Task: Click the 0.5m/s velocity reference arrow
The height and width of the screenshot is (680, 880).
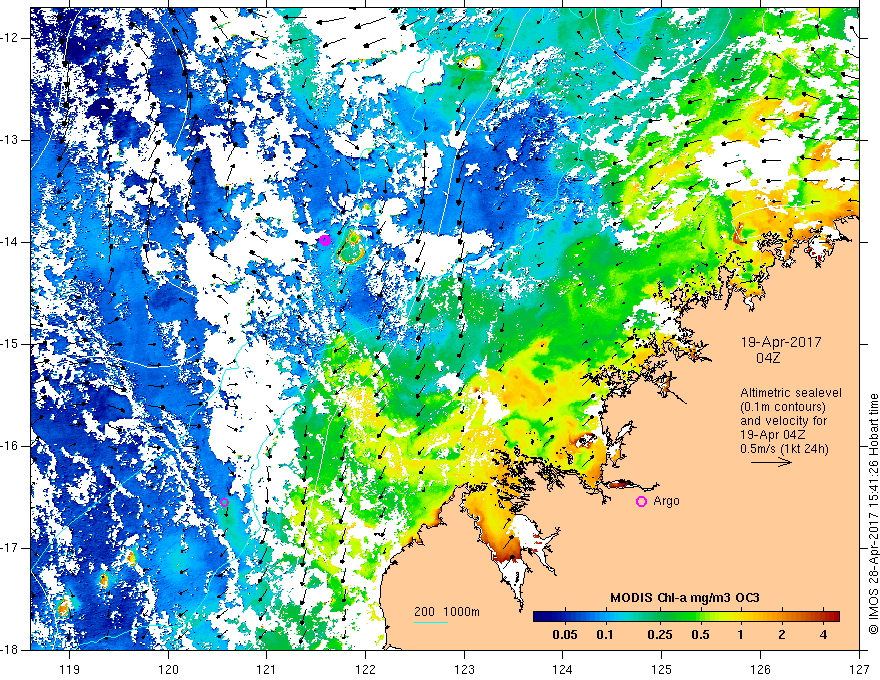Action: (771, 462)
